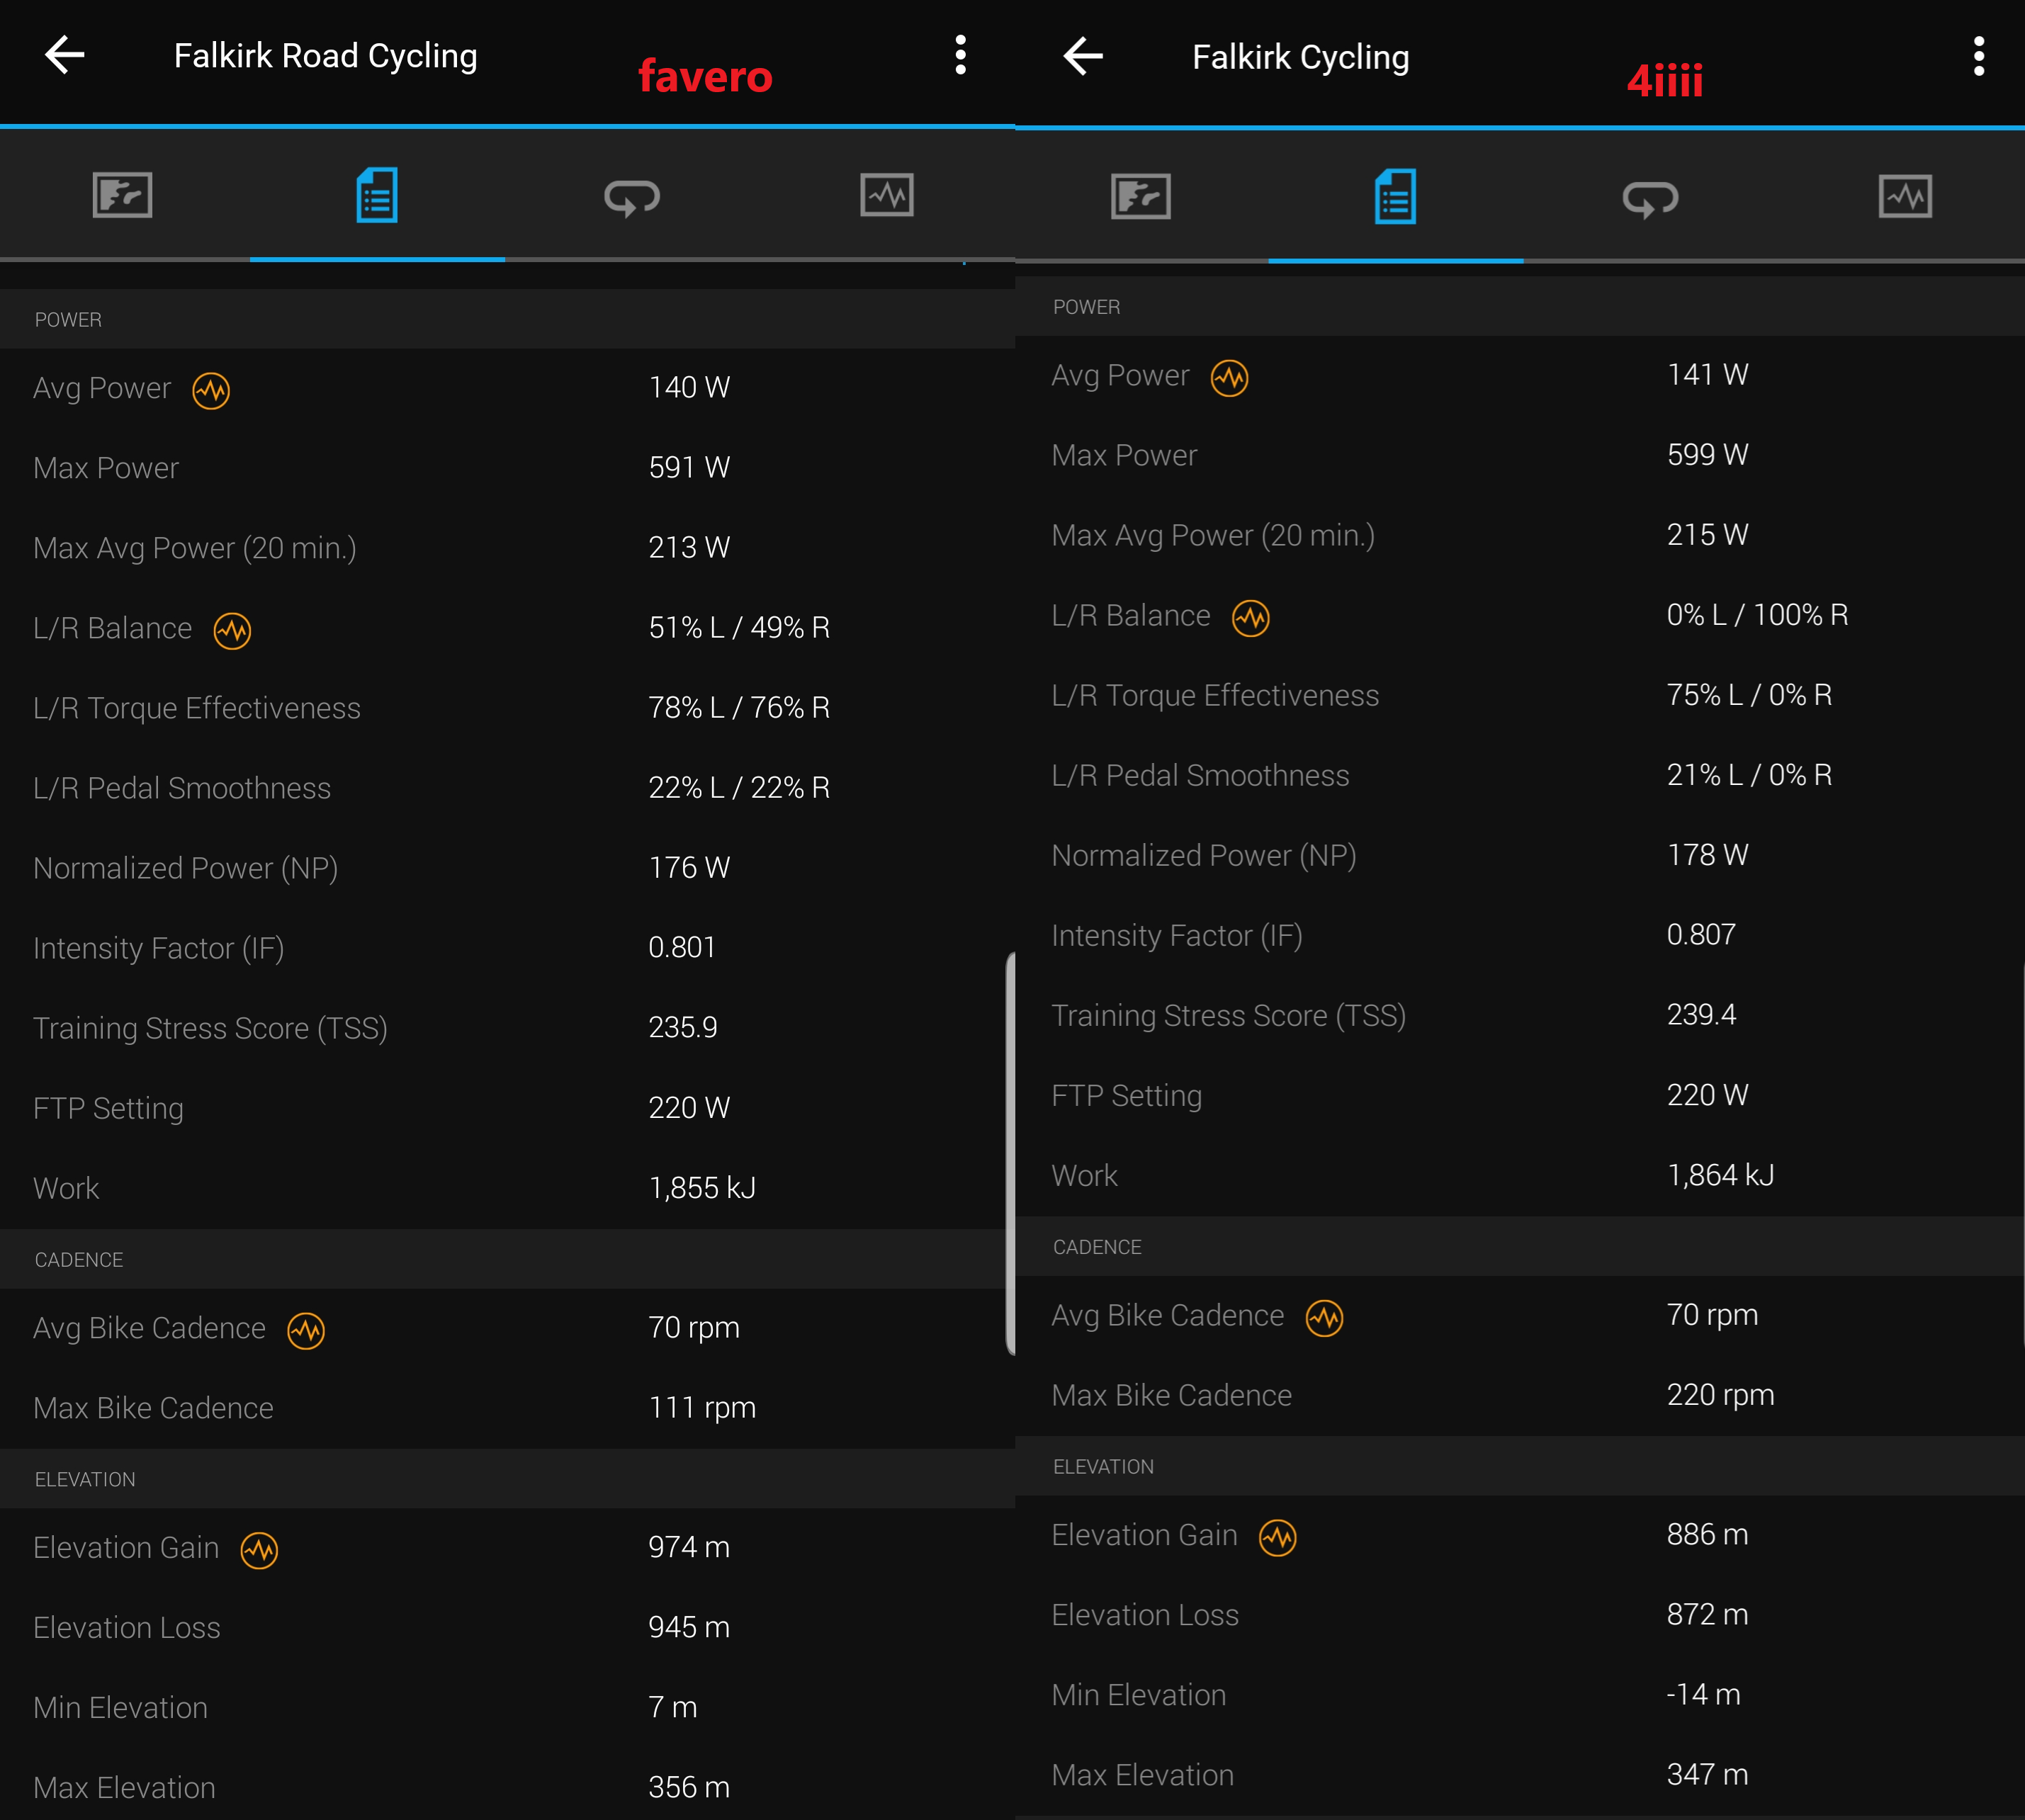Open overflow menu on Falkirk Road Cycling screen

click(x=960, y=55)
